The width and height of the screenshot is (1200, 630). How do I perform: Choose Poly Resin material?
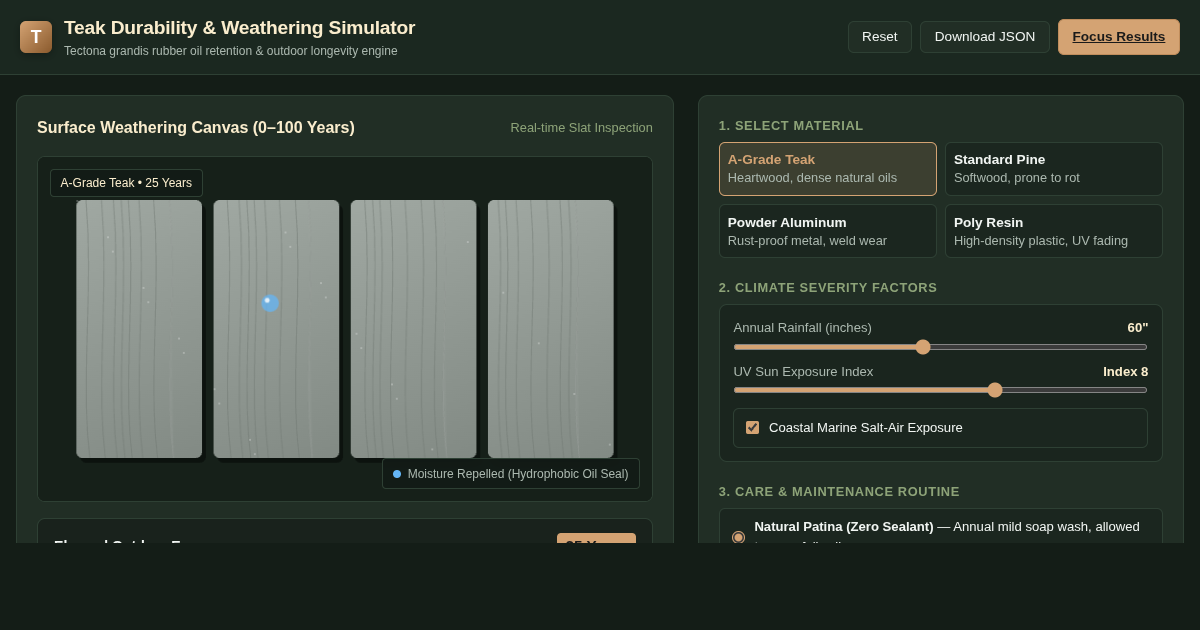coord(1054,231)
